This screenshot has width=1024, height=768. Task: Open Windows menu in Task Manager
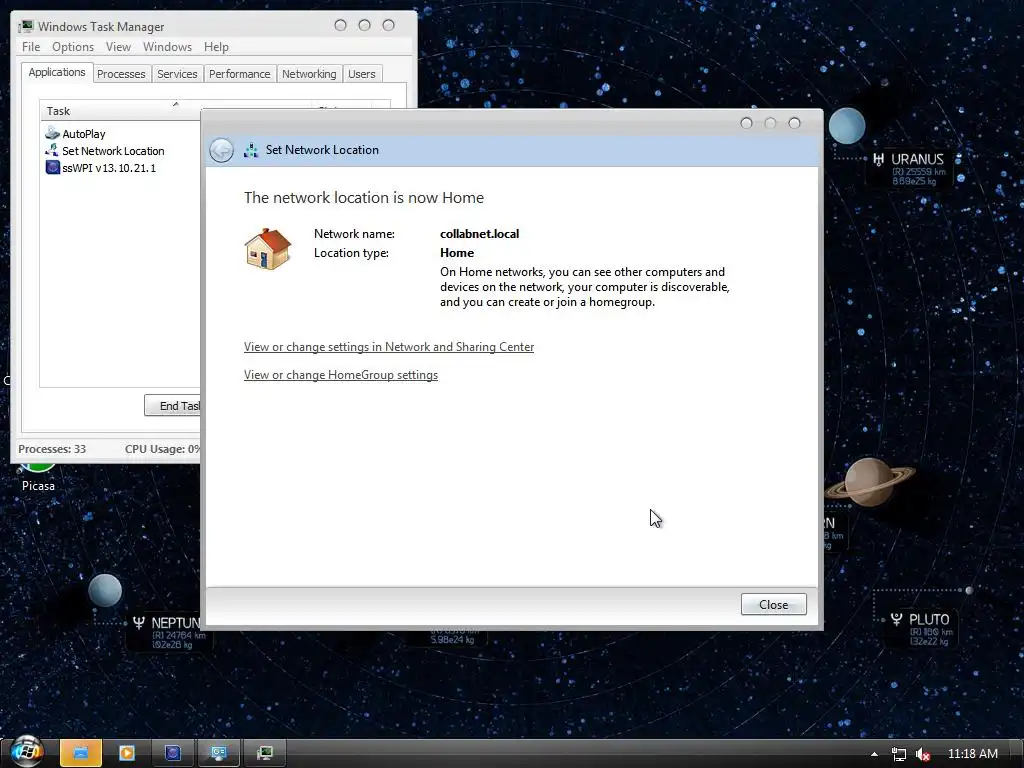click(x=167, y=47)
